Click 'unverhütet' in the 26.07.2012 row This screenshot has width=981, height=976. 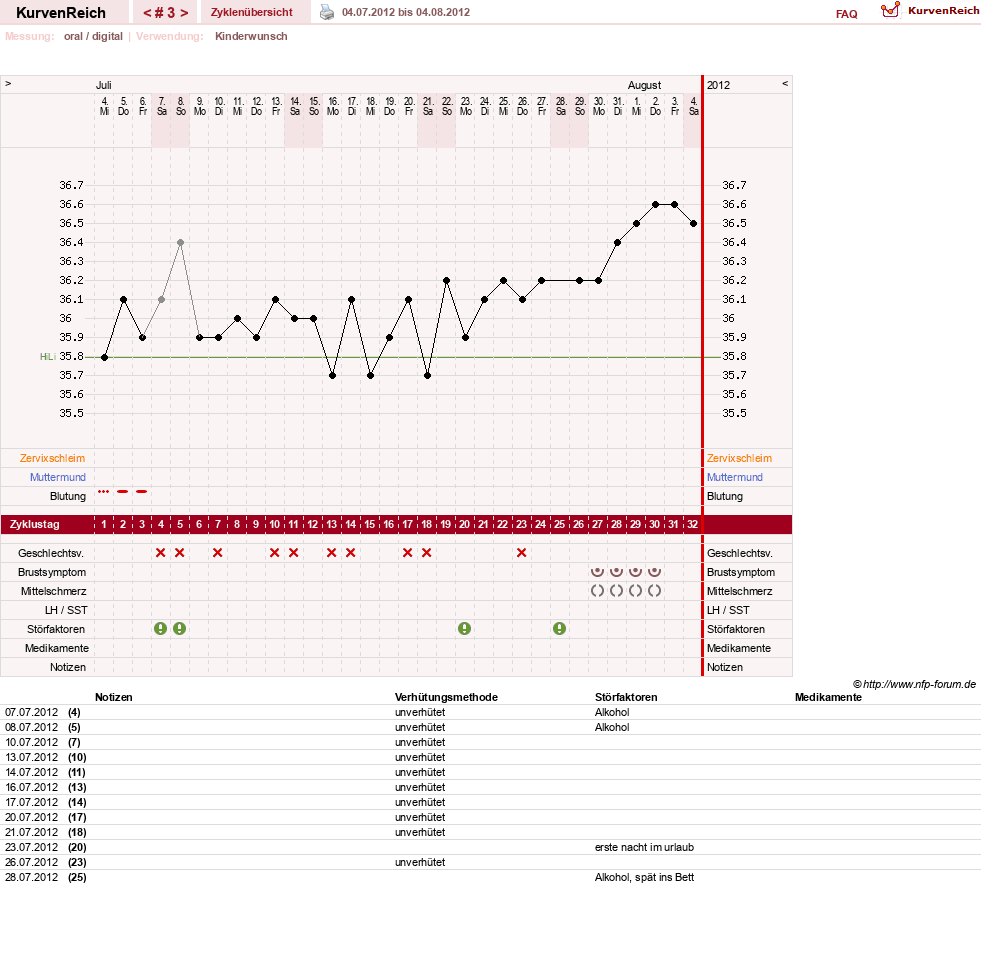tap(420, 862)
